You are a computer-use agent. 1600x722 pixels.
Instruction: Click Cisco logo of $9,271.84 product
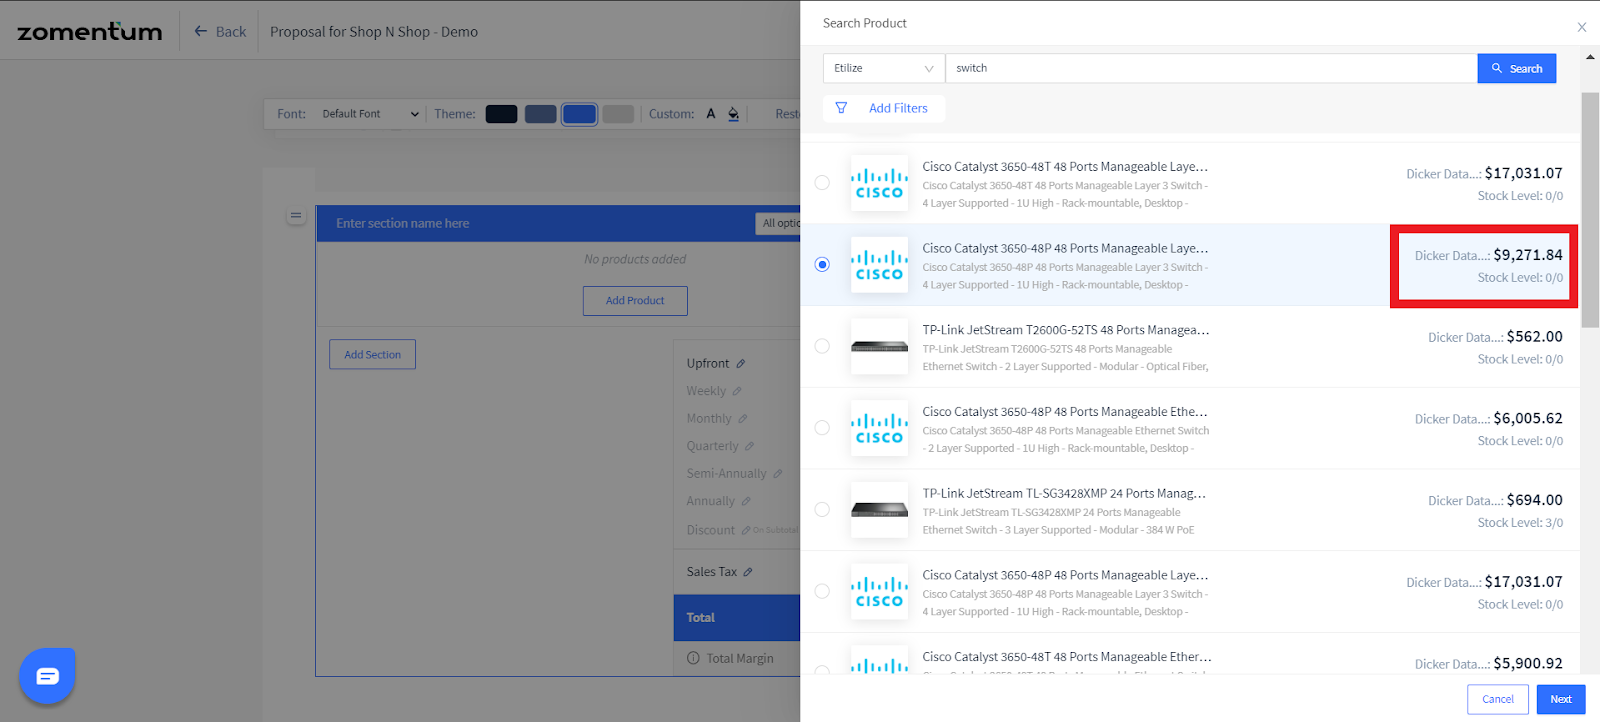pyautogui.click(x=879, y=265)
